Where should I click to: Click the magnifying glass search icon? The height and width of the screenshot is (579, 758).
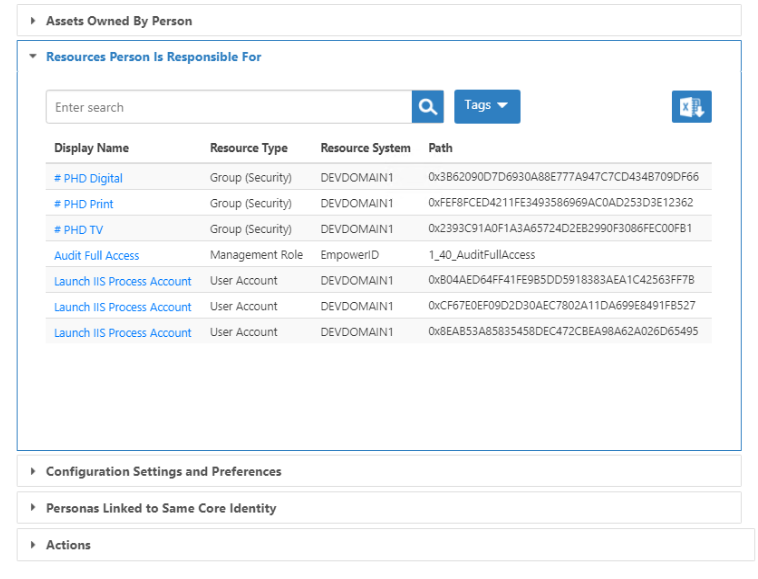[x=427, y=107]
